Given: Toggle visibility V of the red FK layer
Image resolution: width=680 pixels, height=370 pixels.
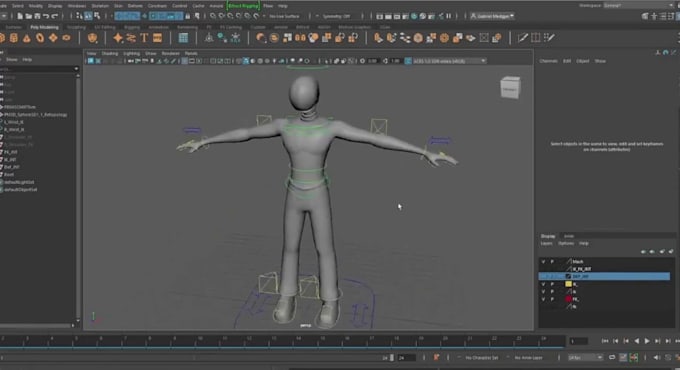Looking at the screenshot, I should 543,299.
